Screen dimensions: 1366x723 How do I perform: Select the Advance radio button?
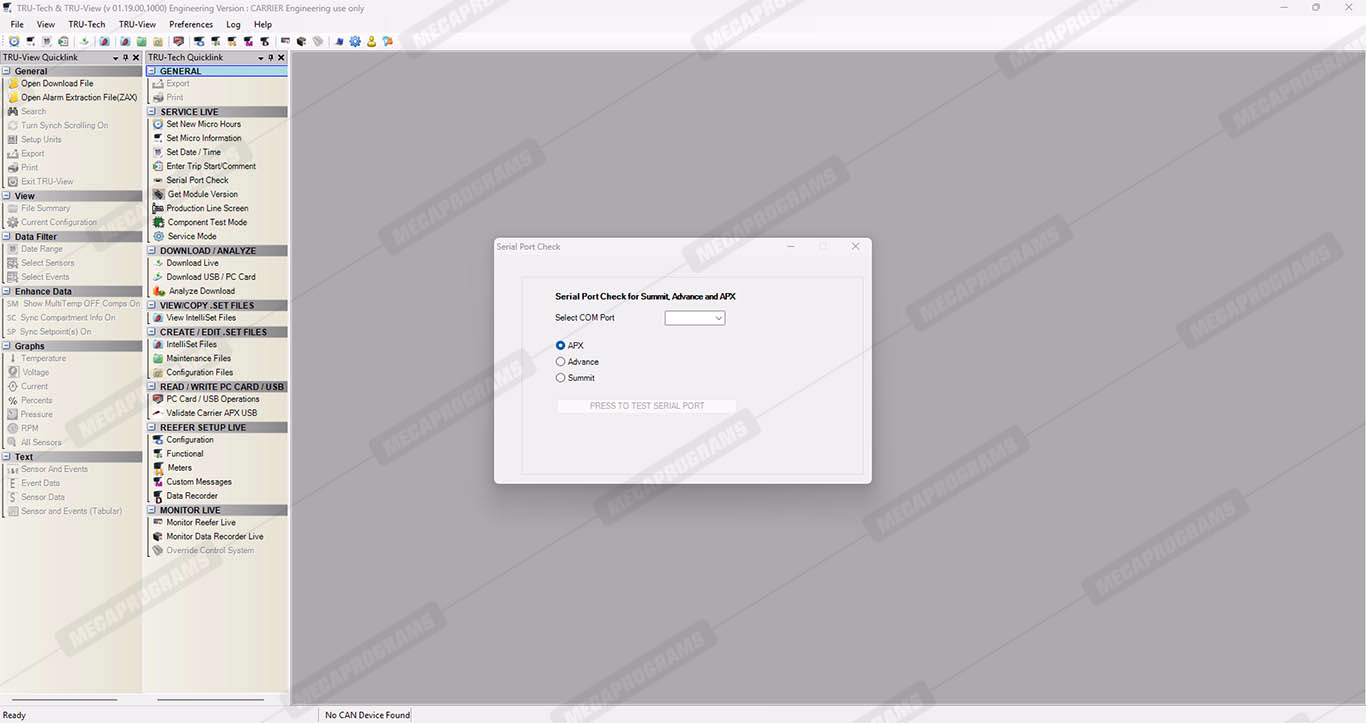point(560,362)
